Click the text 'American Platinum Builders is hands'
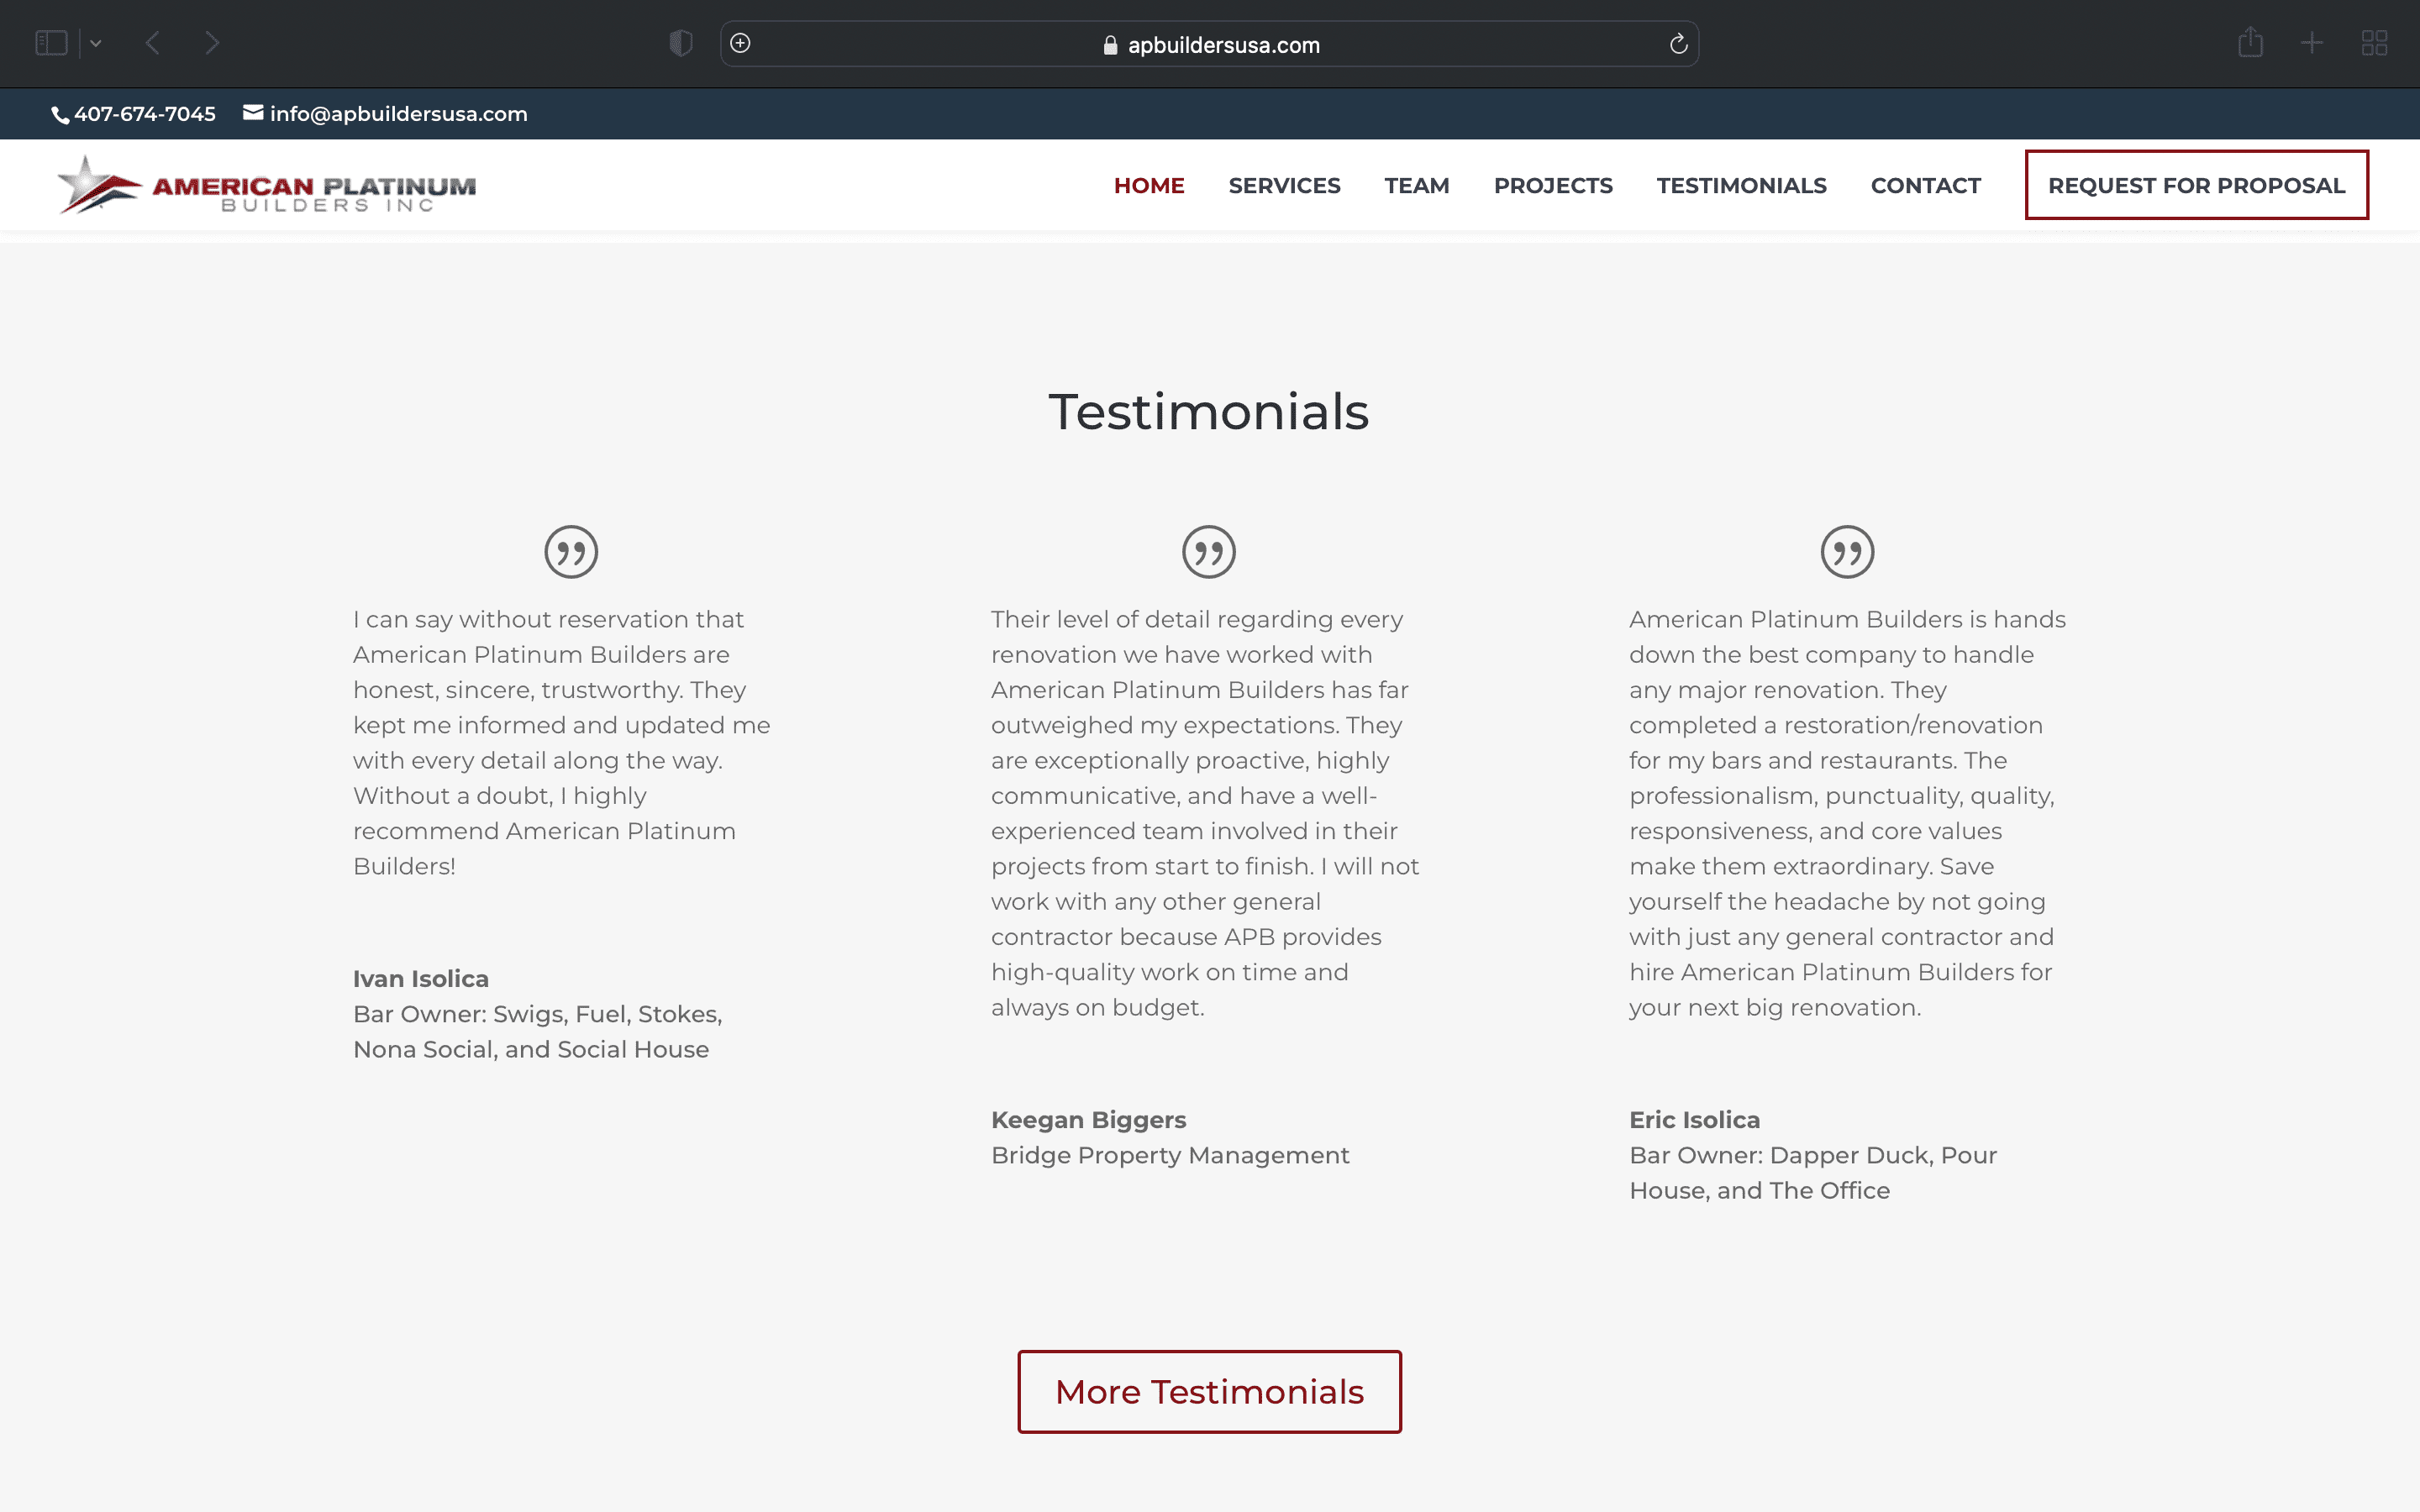This screenshot has height=1512, width=2420. coord(1848,620)
